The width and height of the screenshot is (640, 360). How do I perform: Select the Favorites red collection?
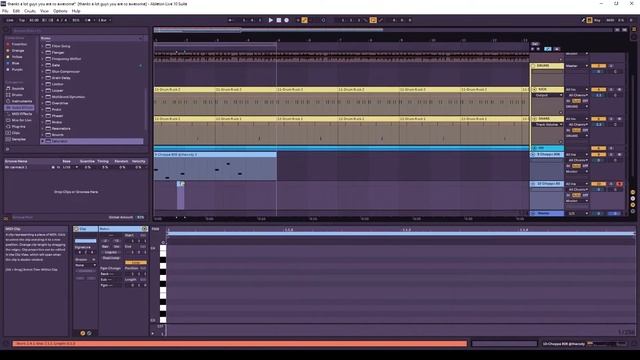click(16, 44)
